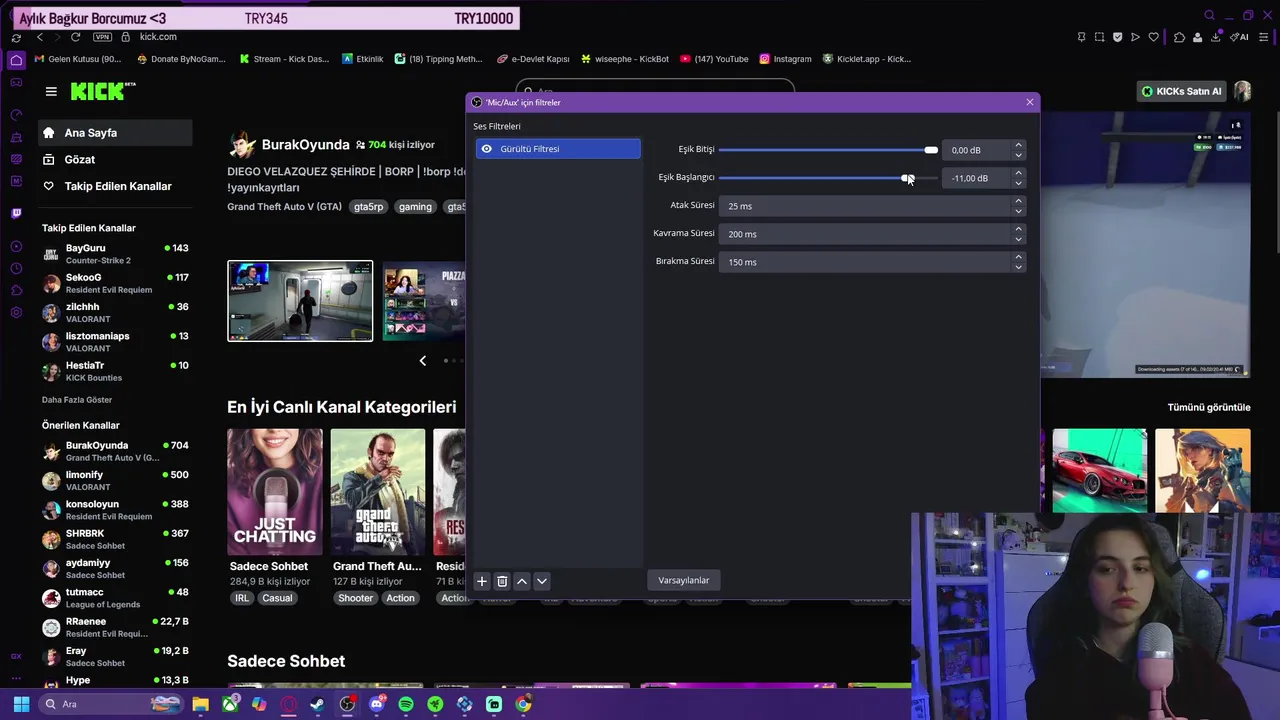Decrease Eşik Bitişi with down stepper

tap(1018, 155)
